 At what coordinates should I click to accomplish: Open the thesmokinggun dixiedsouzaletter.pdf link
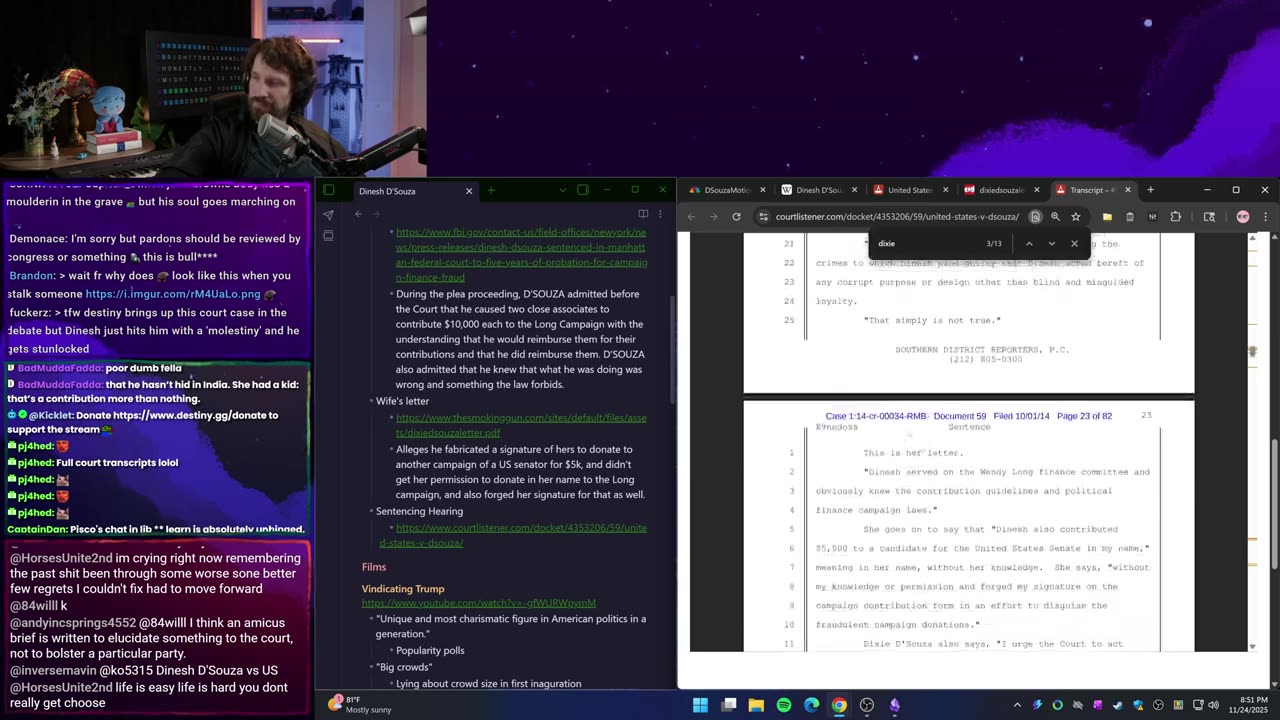tap(521, 425)
